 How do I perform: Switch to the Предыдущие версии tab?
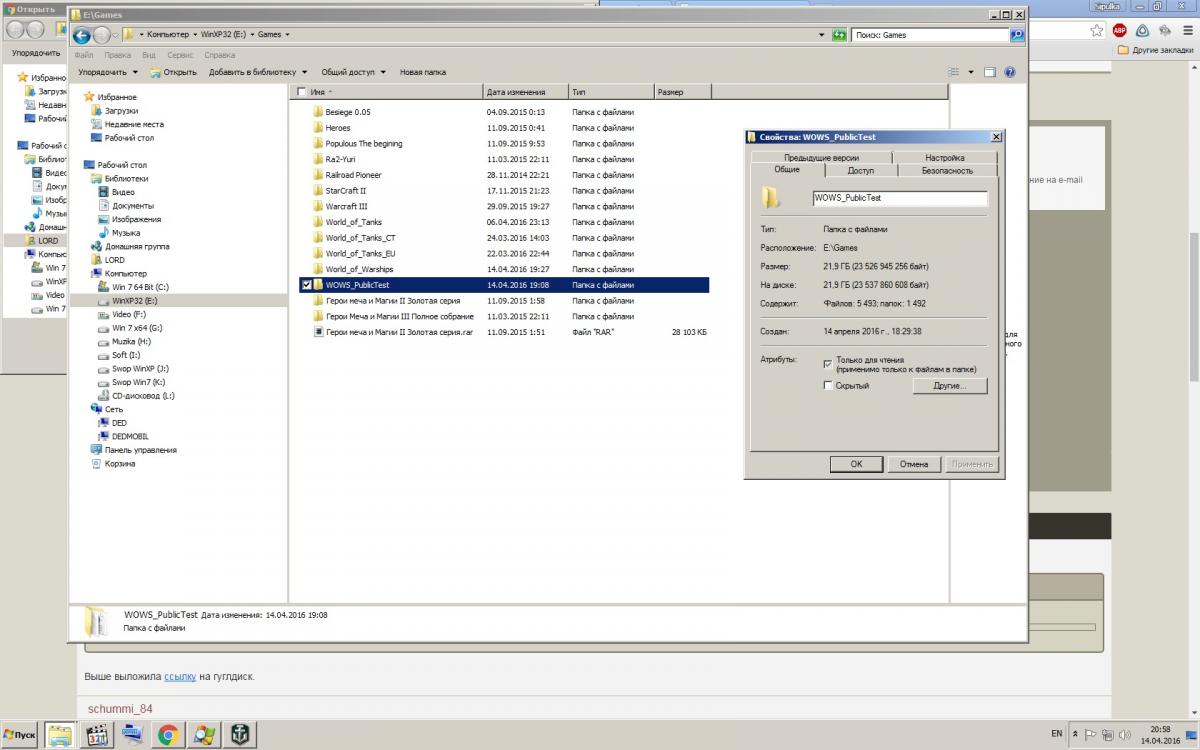pyautogui.click(x=821, y=157)
